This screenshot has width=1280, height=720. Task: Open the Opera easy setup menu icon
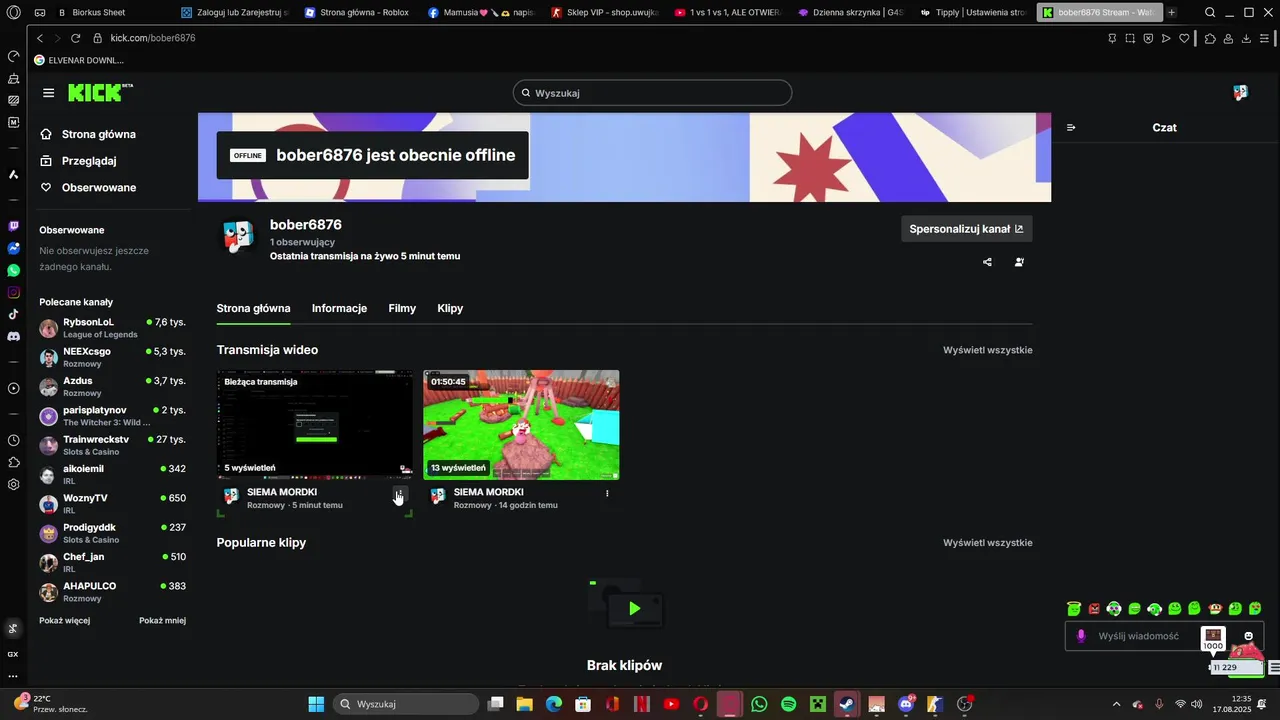pyautogui.click(x=1266, y=38)
